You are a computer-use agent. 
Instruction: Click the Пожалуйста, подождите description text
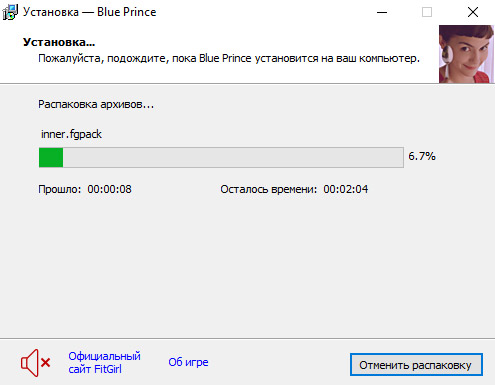[229, 58]
